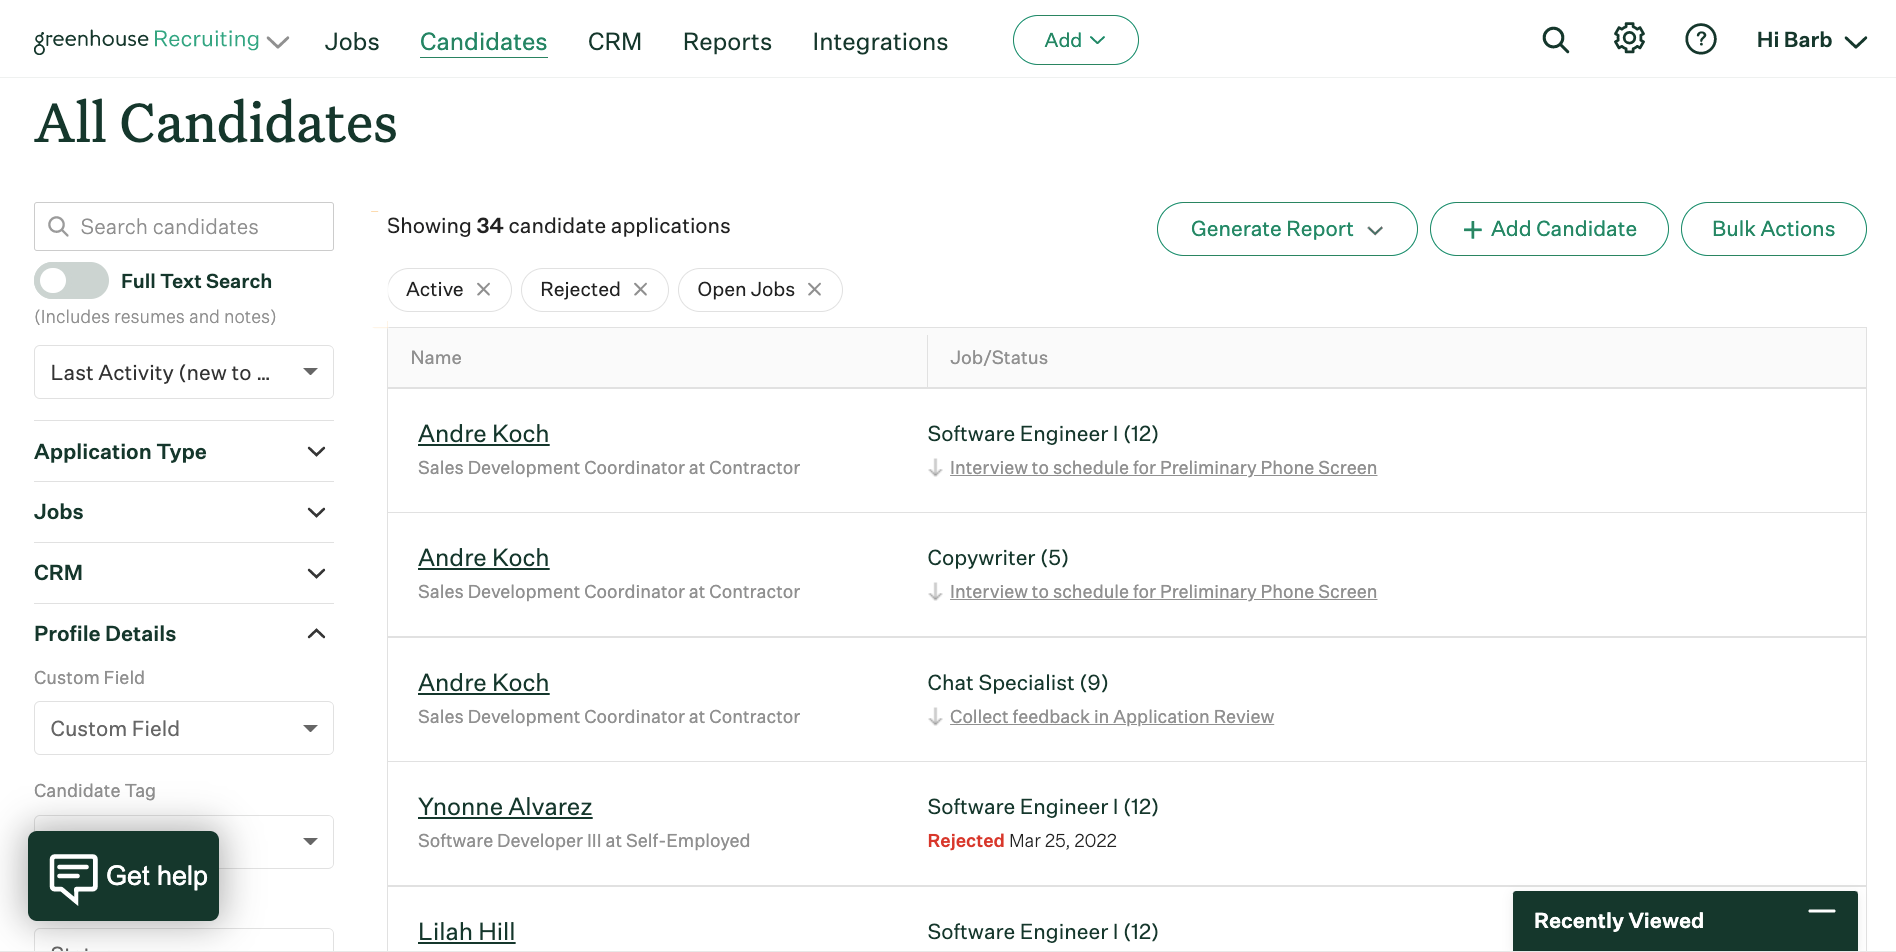The height and width of the screenshot is (952, 1896).
Task: Minimize the Recently Viewed panel
Action: 1822,911
